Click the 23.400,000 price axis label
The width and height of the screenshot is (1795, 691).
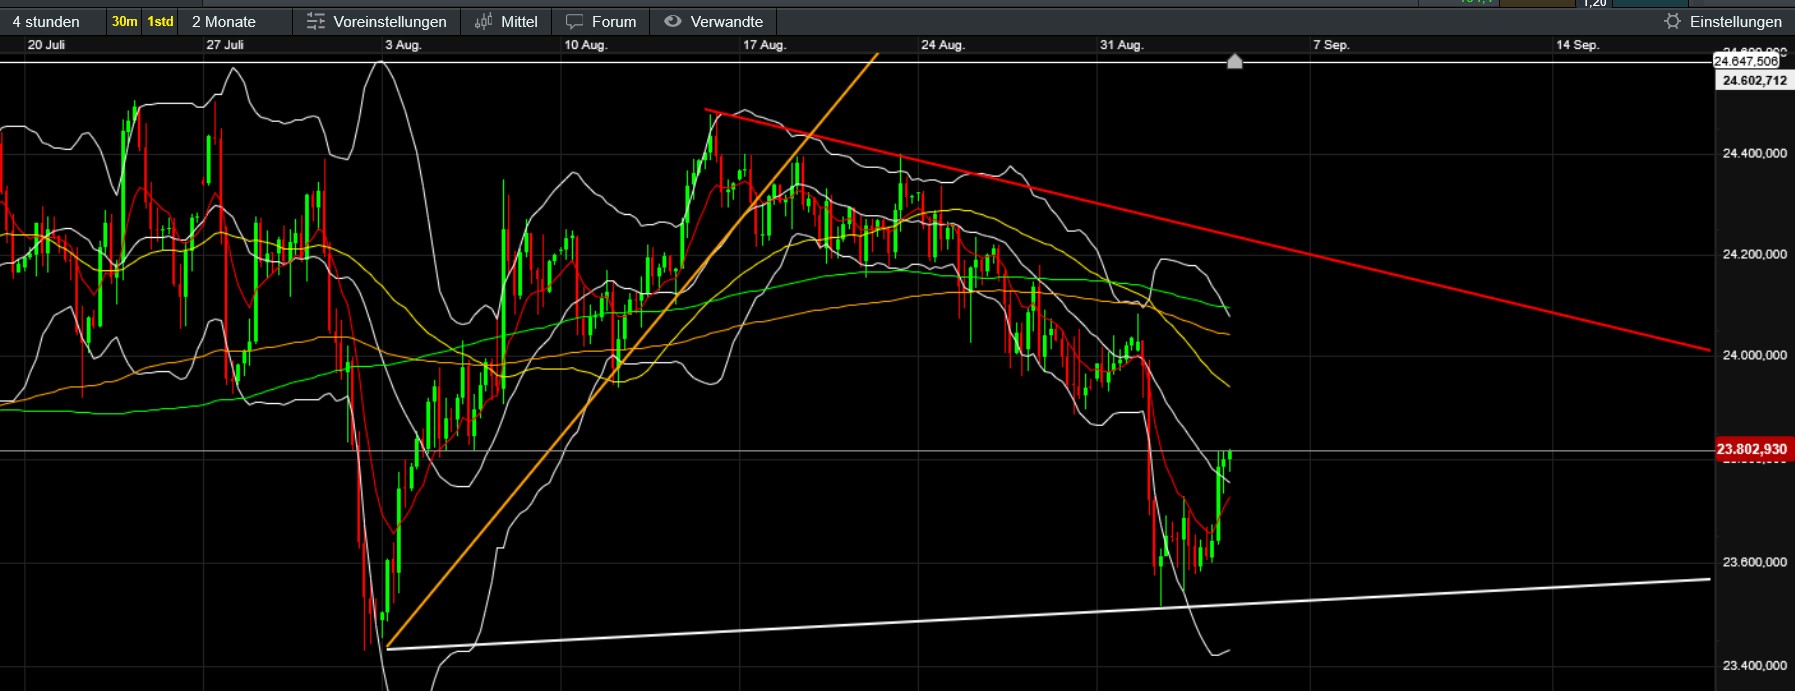pos(1754,665)
